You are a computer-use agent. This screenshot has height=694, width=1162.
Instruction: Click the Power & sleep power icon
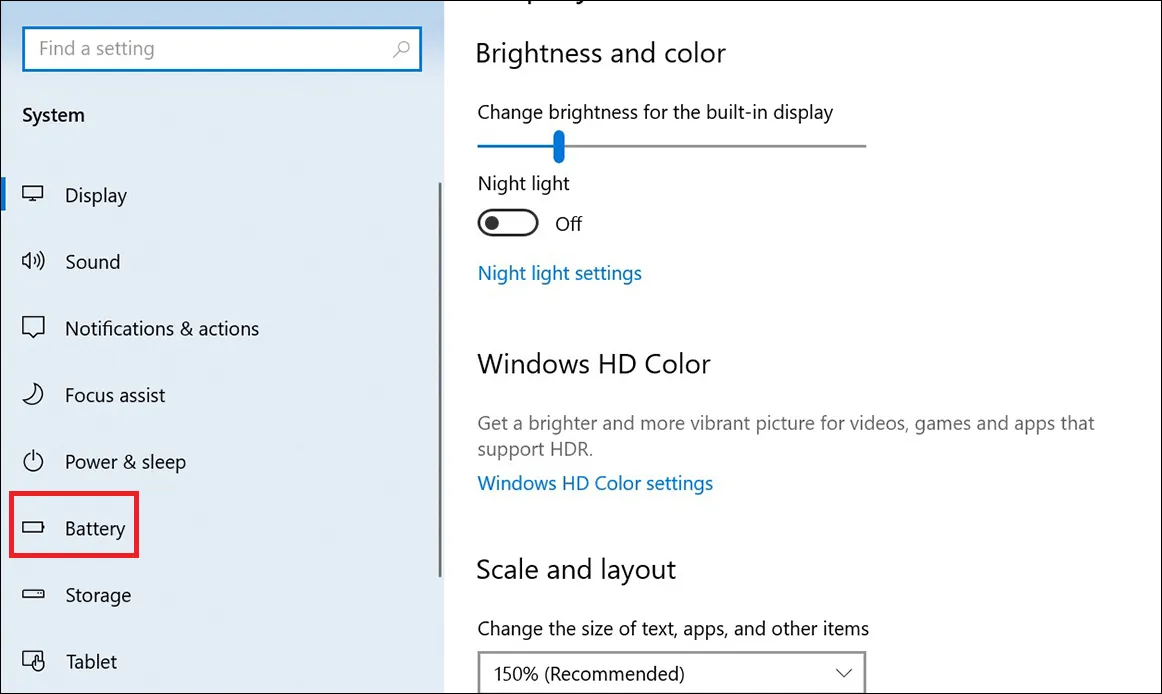coord(34,462)
